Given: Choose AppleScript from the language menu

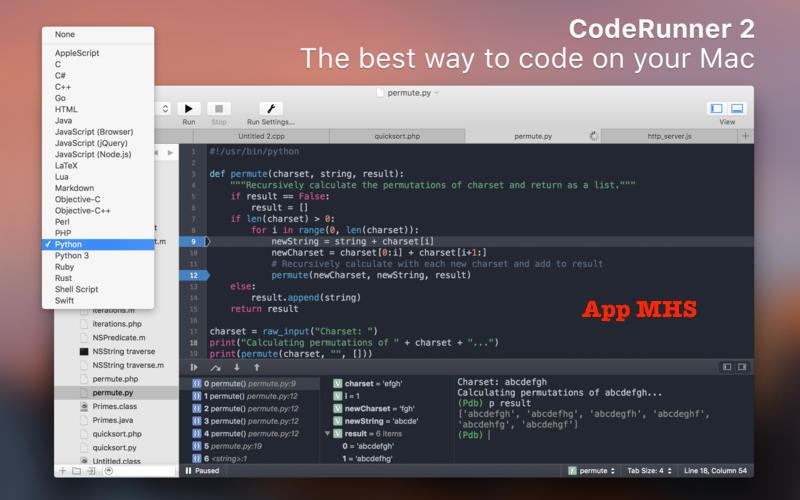Looking at the screenshot, I should click(98, 53).
